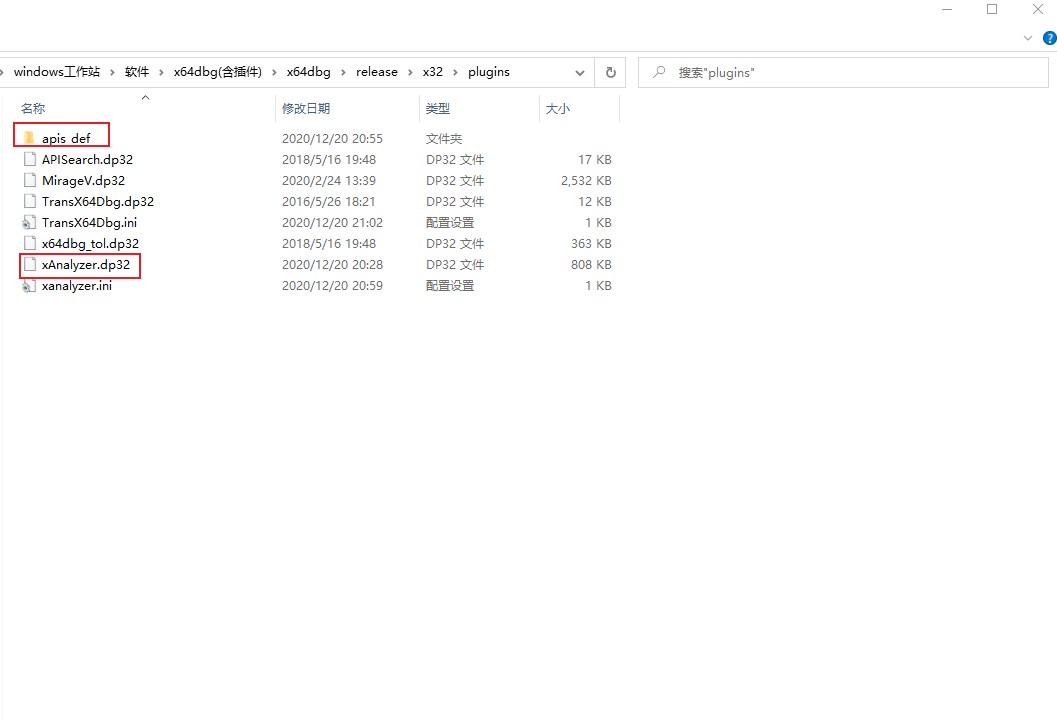Select APISearch.dp32 file name
1057x720 pixels.
[x=88, y=159]
